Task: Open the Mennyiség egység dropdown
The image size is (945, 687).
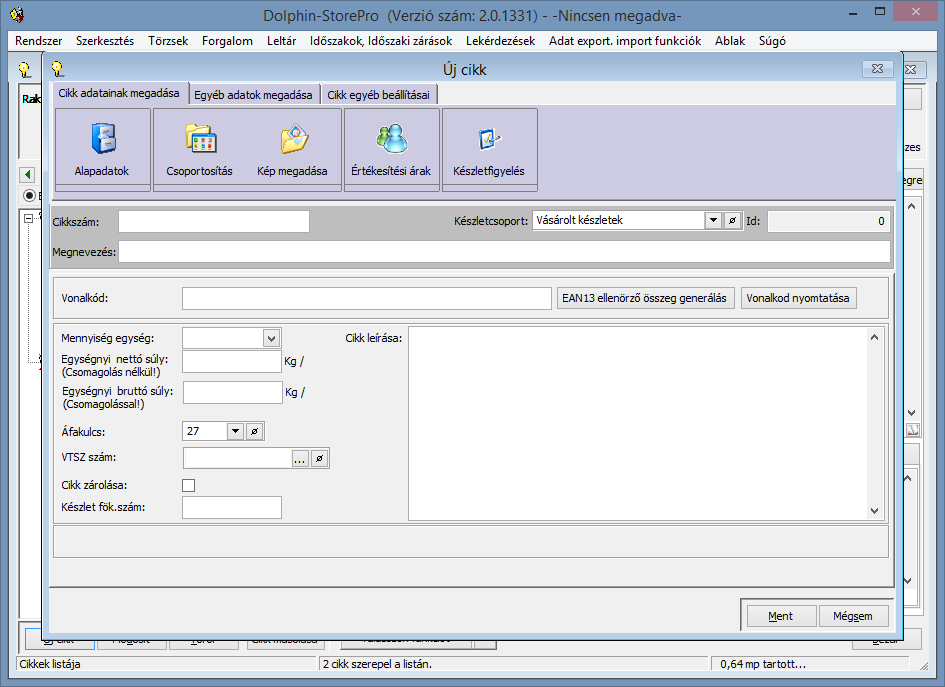Action: (x=271, y=339)
